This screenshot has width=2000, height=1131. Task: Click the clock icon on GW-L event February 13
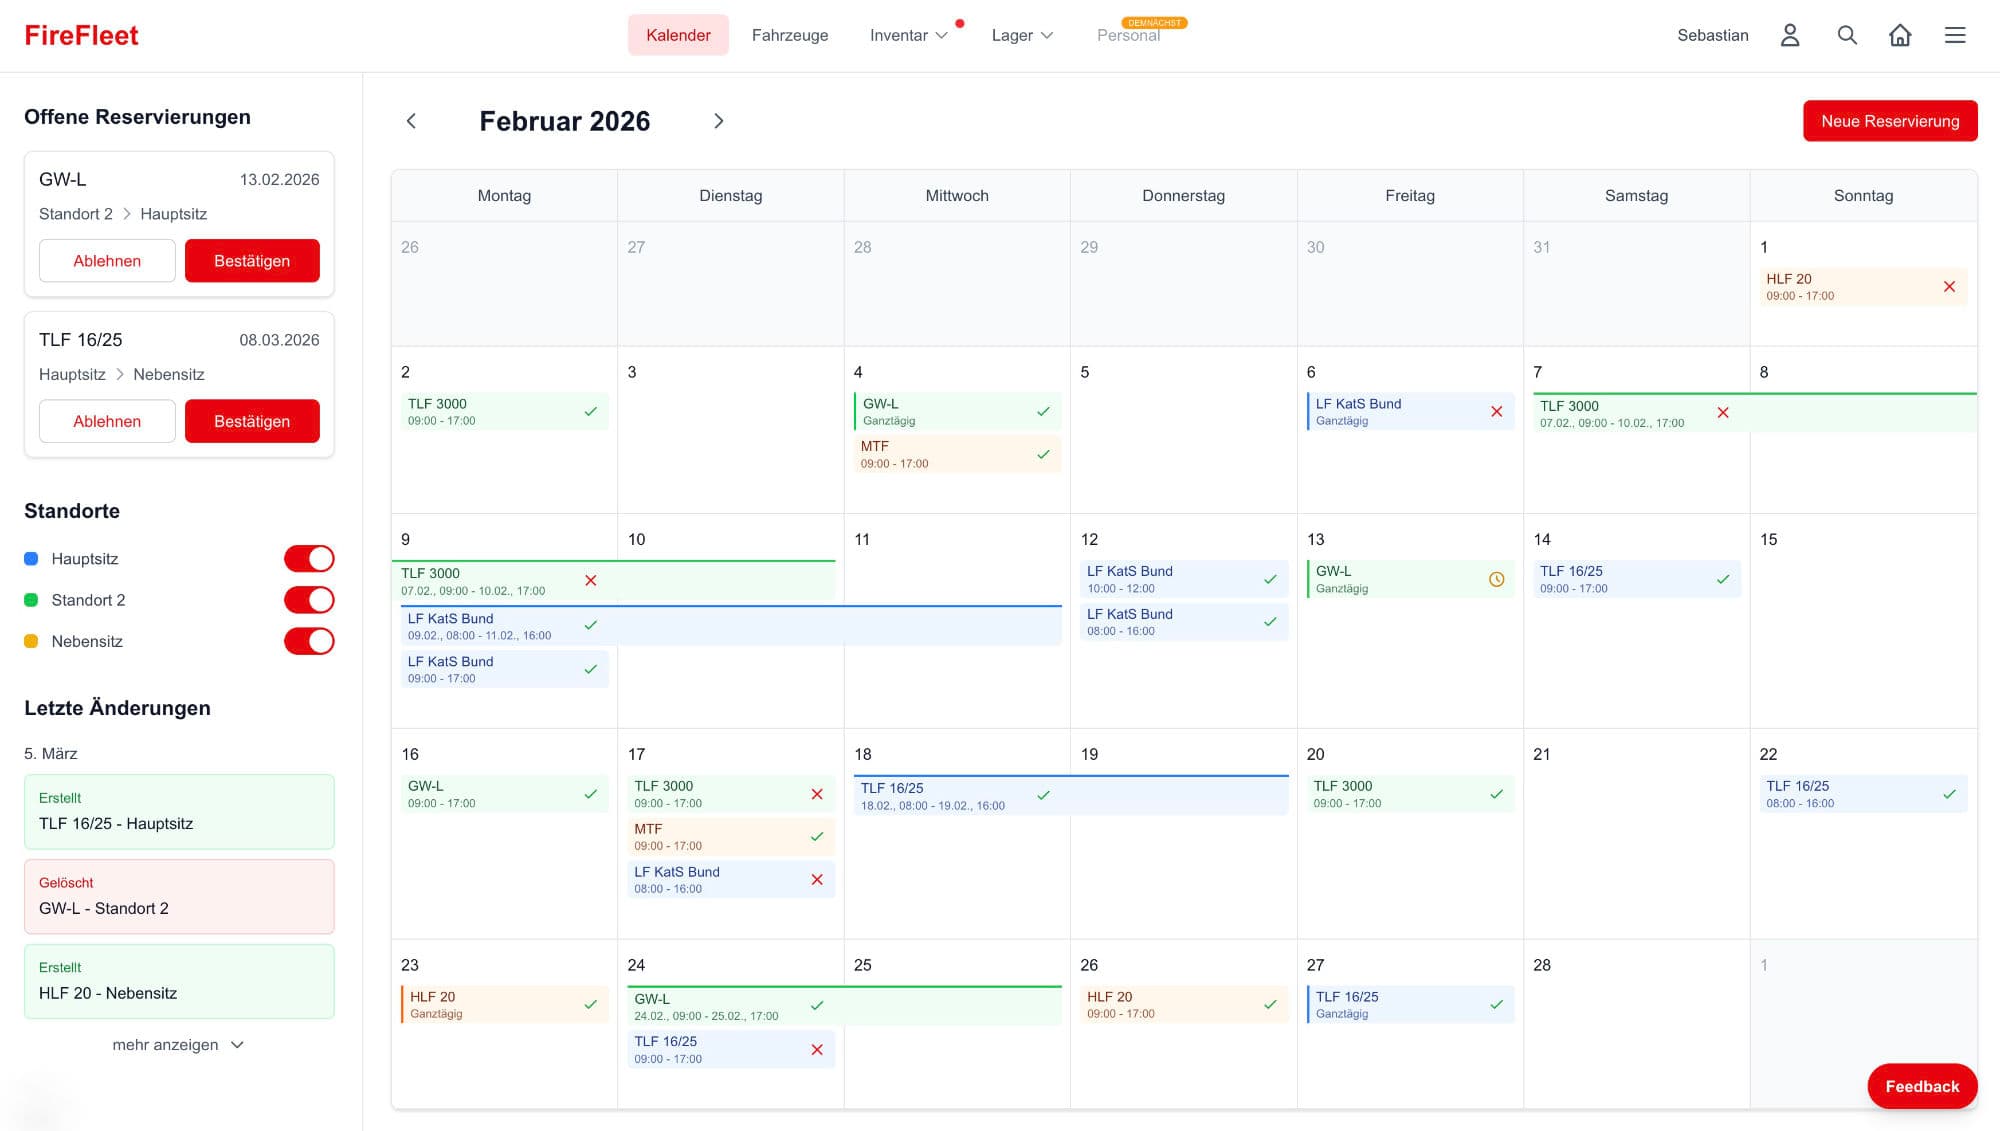pos(1496,578)
